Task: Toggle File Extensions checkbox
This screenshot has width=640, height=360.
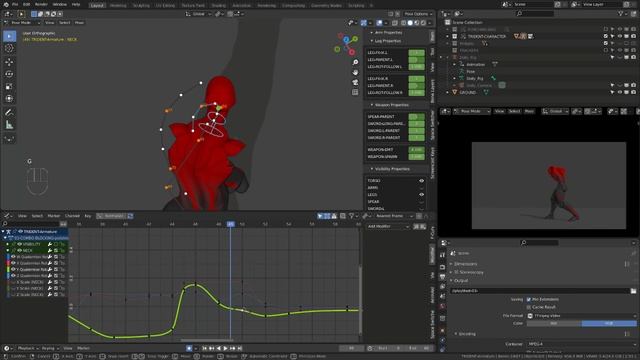Action: pos(529,299)
